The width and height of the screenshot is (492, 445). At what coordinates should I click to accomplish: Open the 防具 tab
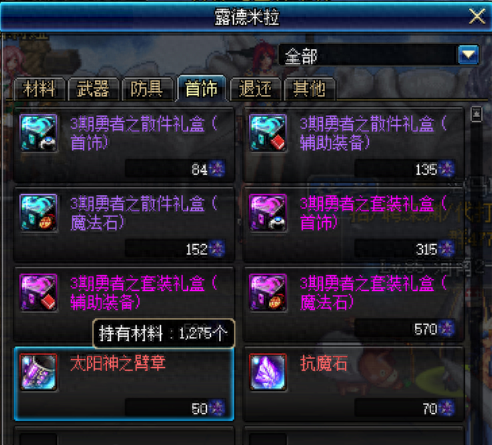point(147,89)
